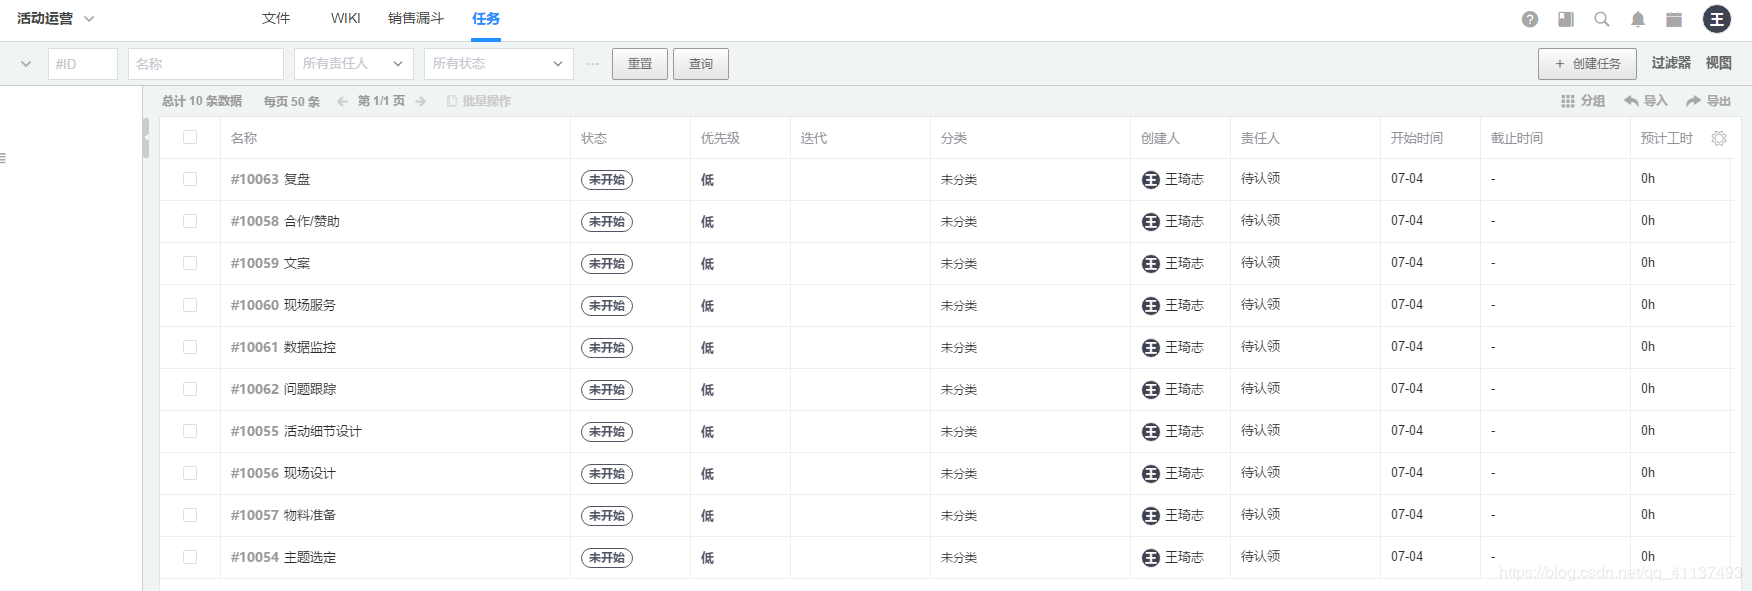Check the box for #10056 现场设计
1752x591 pixels.
click(190, 473)
